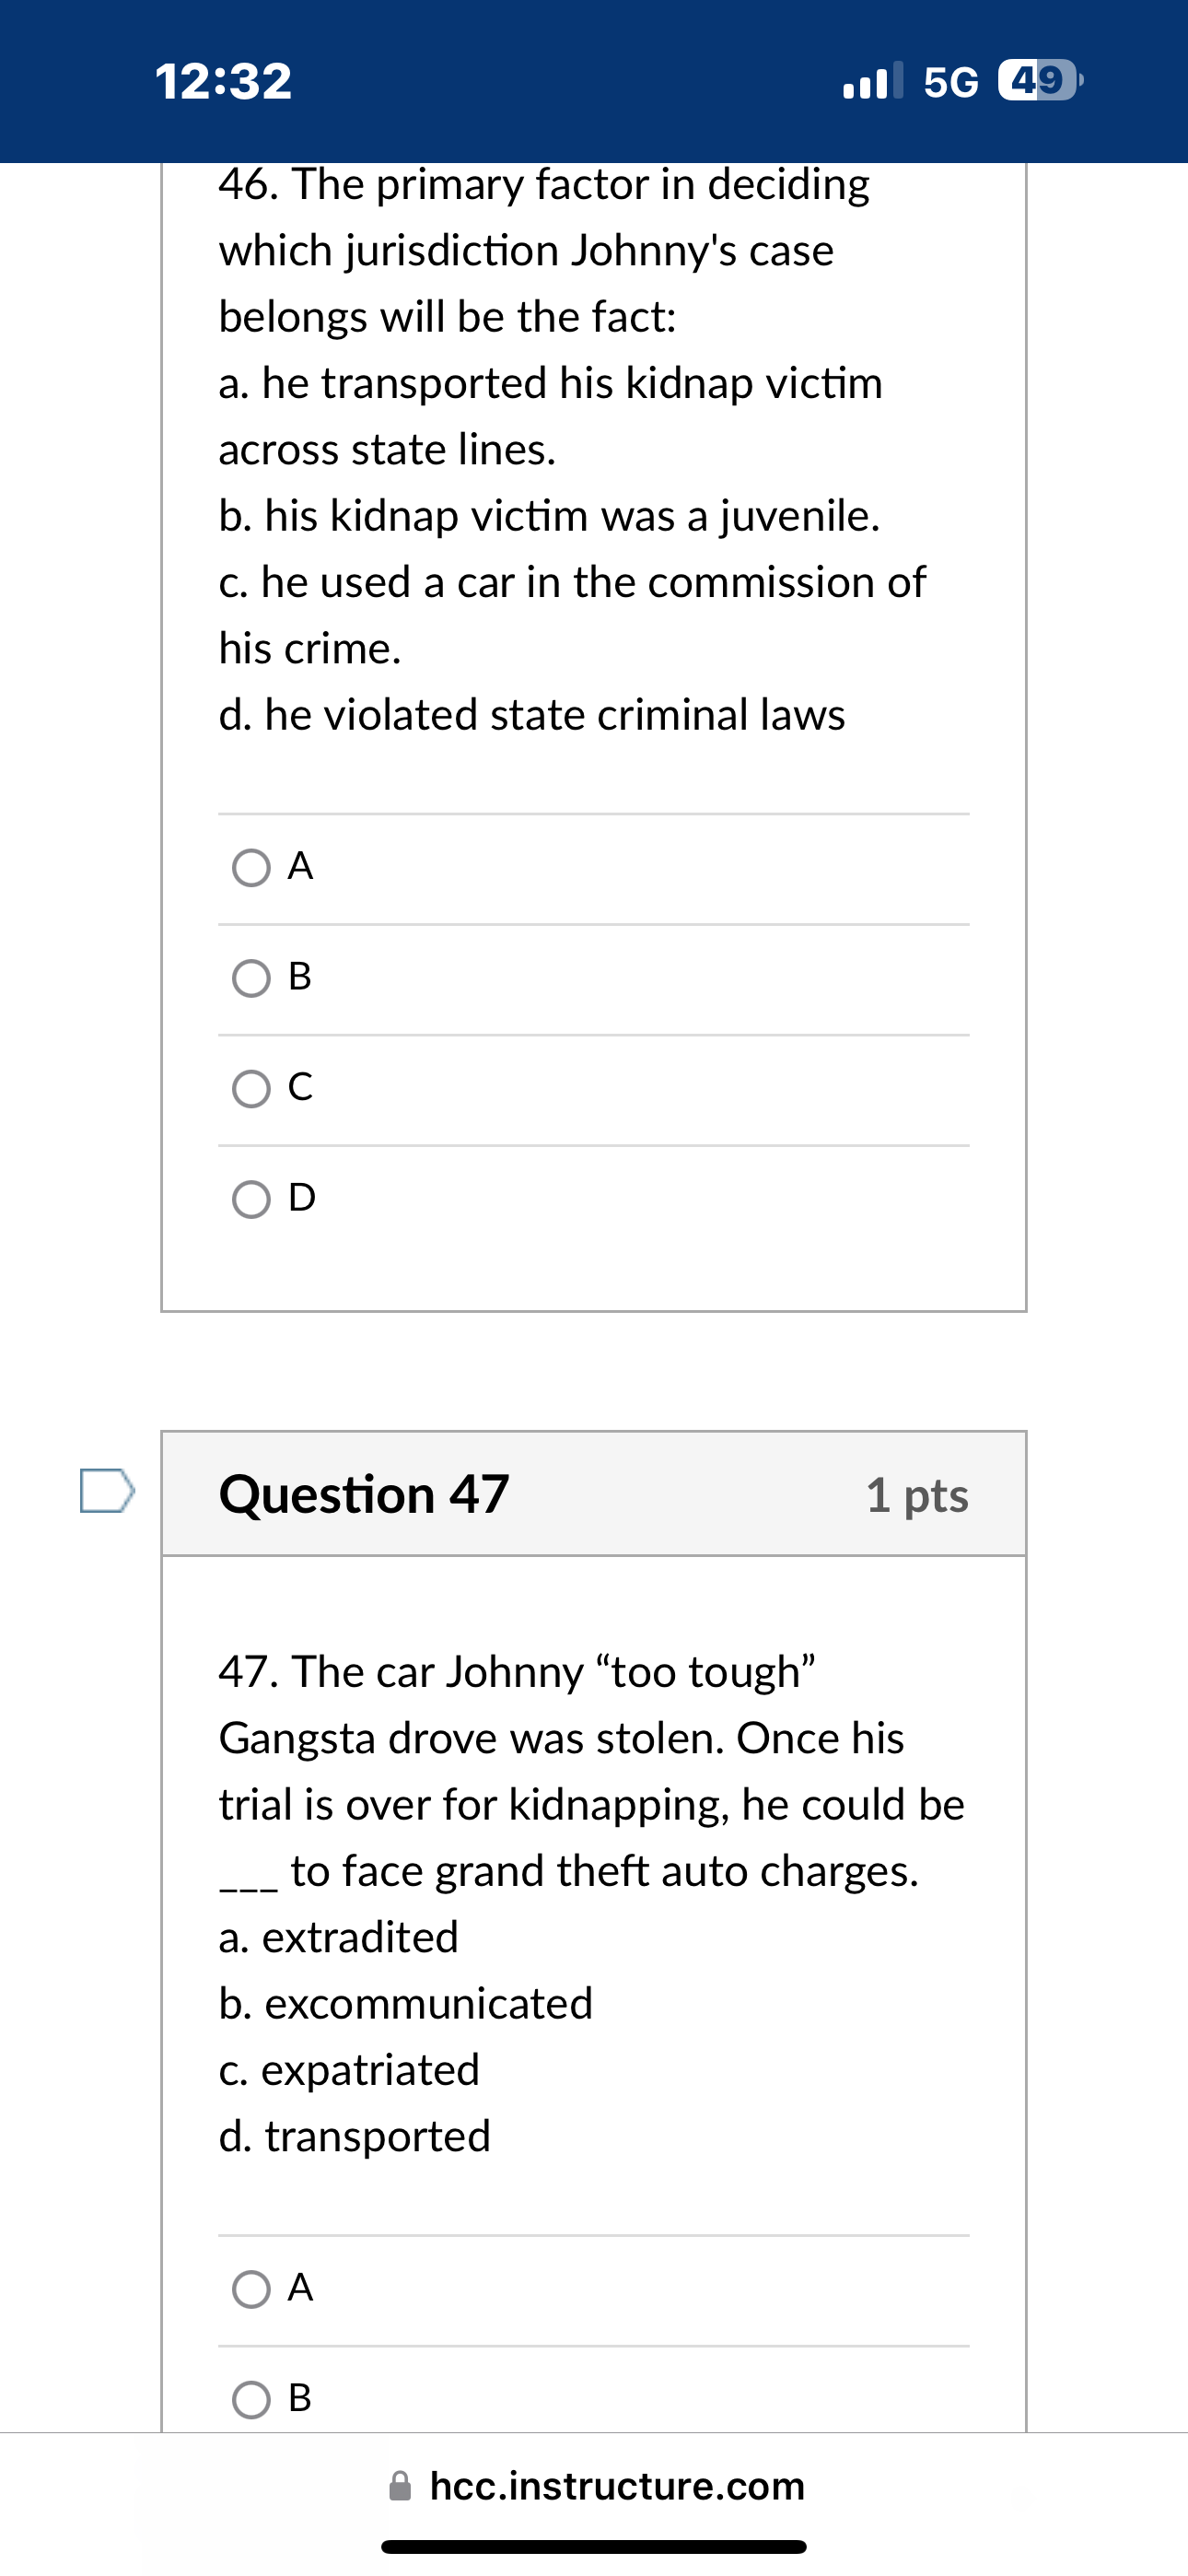Image resolution: width=1188 pixels, height=2576 pixels.
Task: Tap the 5G network indicator
Action: 952,82
